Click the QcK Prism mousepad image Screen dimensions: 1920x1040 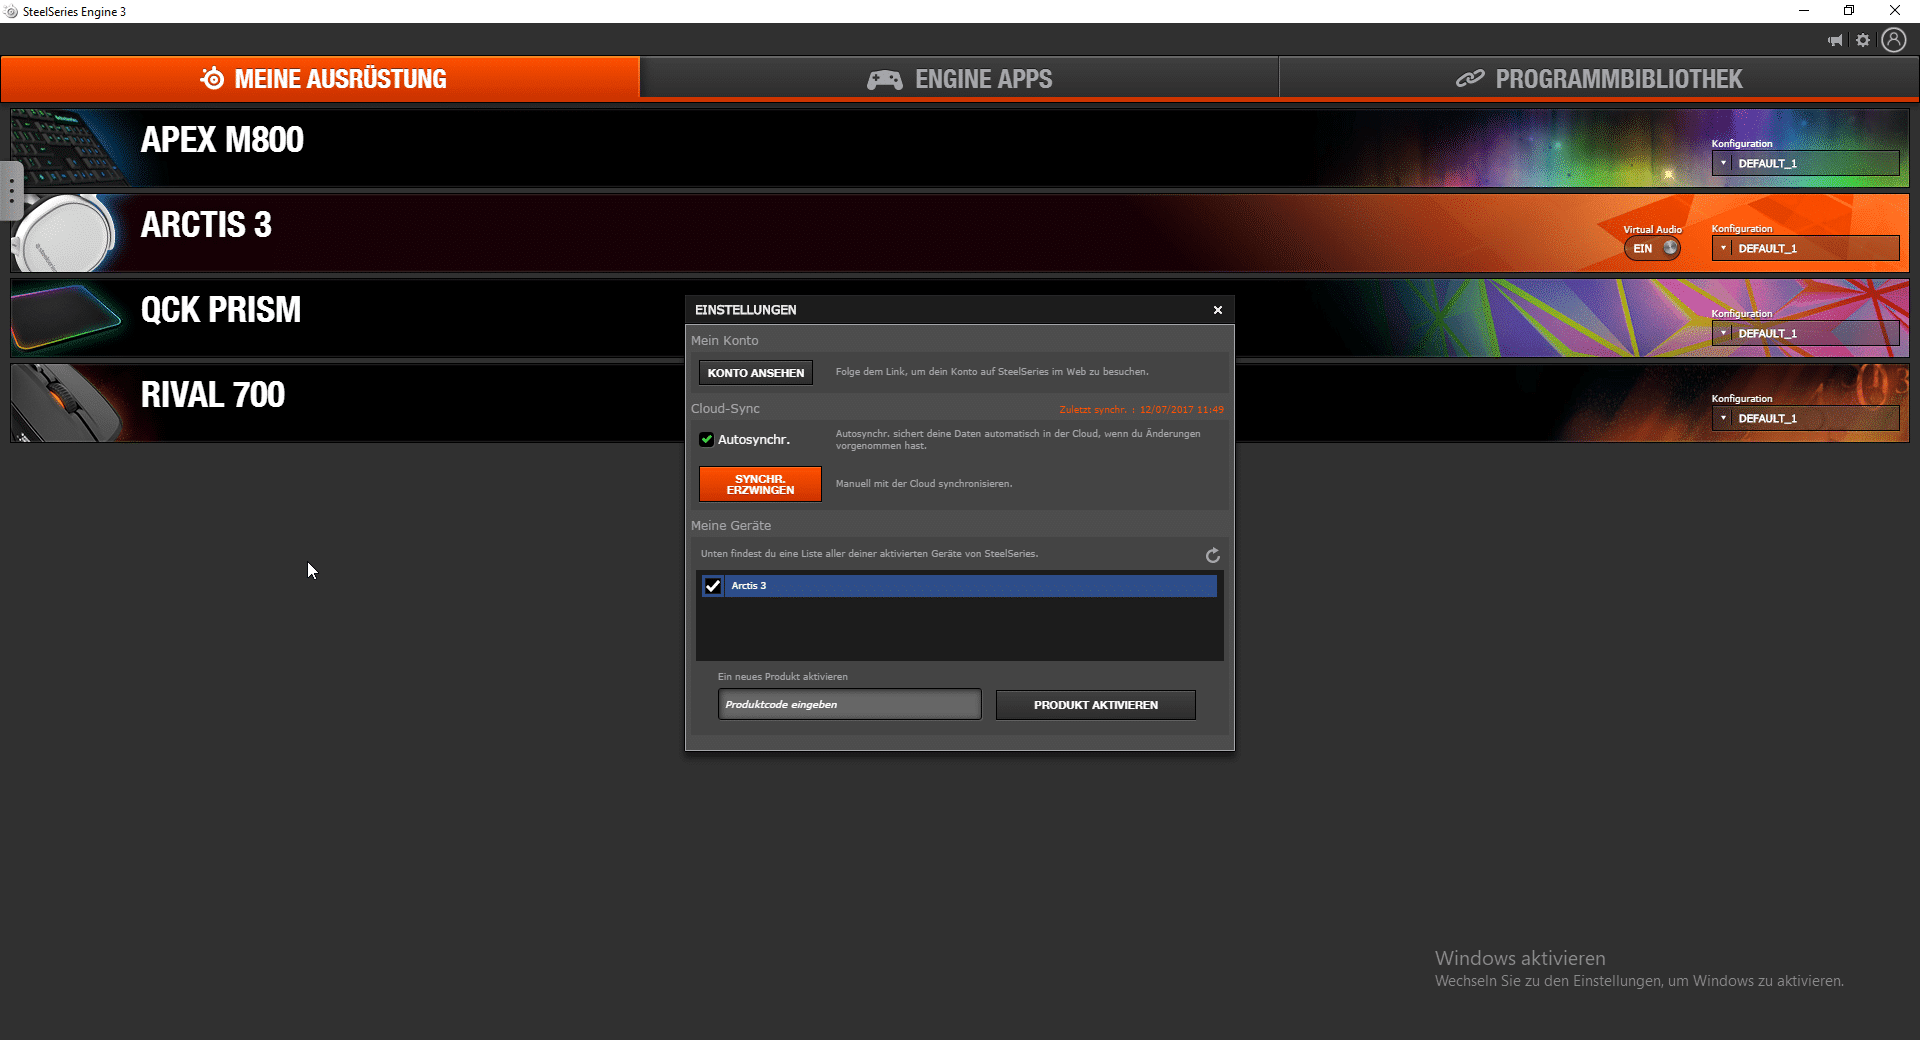coord(66,318)
